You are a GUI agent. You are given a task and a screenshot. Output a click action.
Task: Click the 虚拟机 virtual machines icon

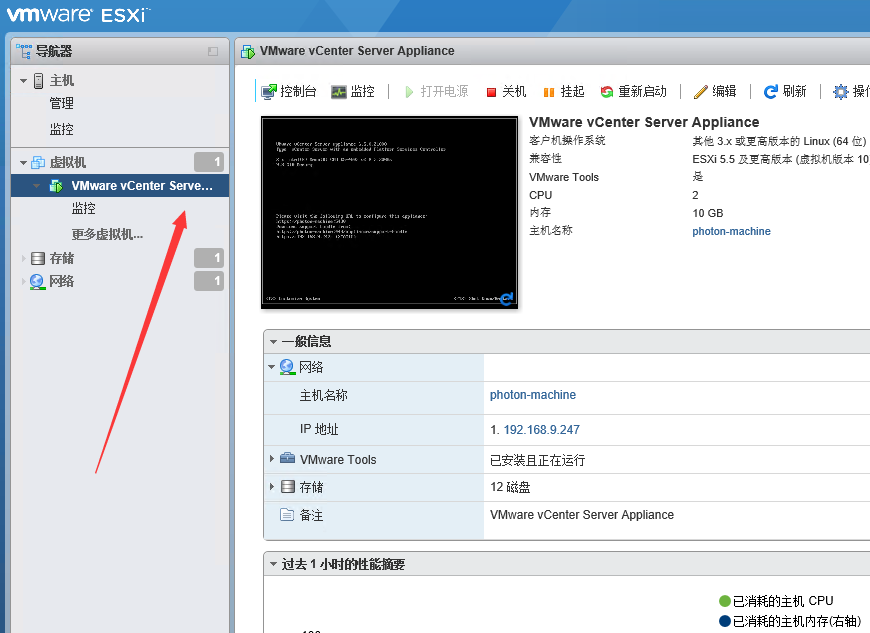(x=38, y=163)
